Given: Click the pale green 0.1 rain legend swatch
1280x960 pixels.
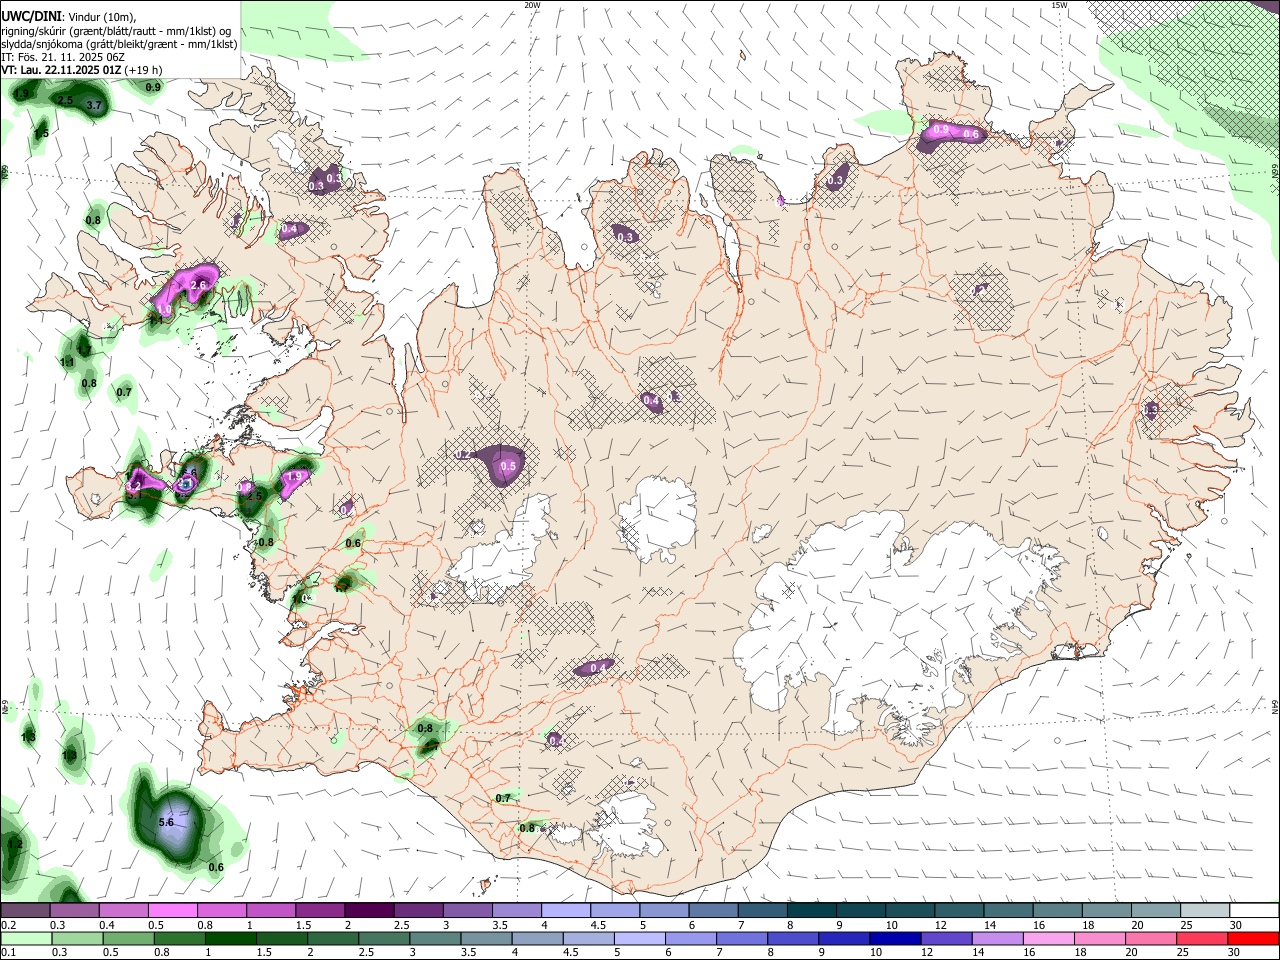Looking at the screenshot, I should click(25, 938).
